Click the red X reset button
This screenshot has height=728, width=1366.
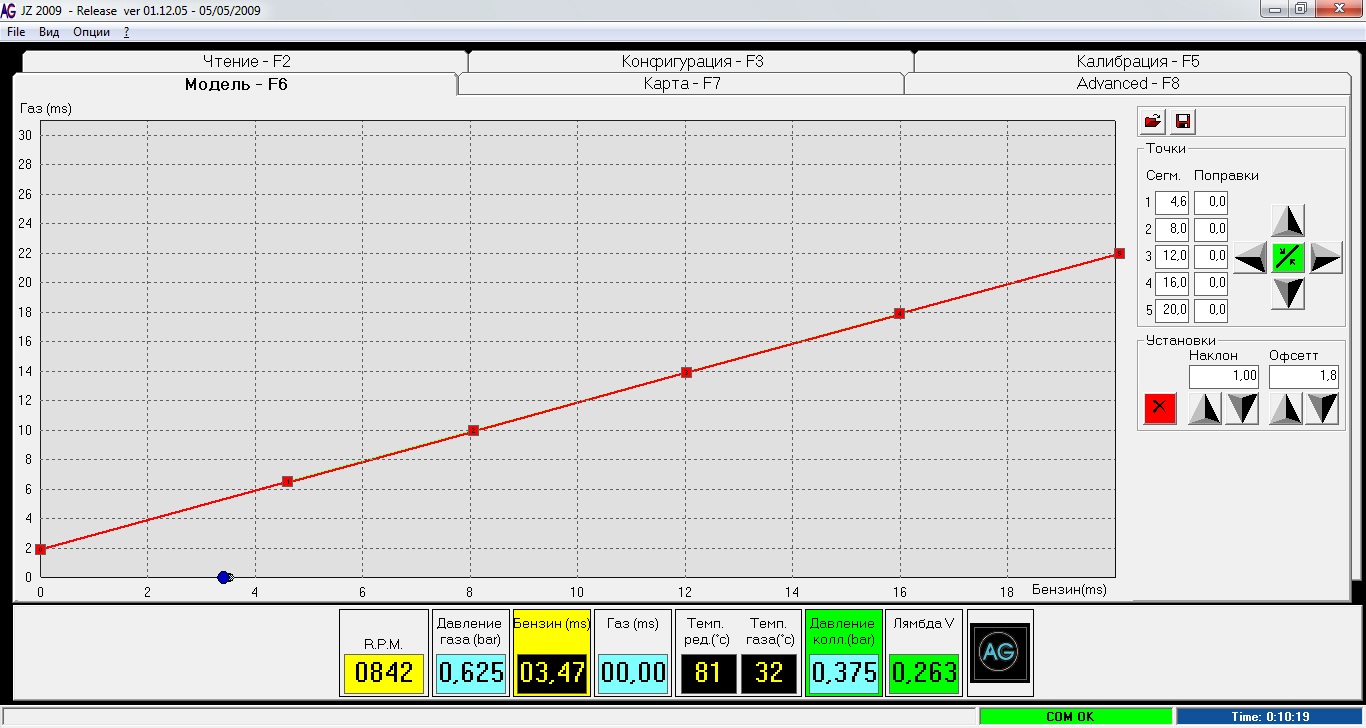pyautogui.click(x=1160, y=408)
